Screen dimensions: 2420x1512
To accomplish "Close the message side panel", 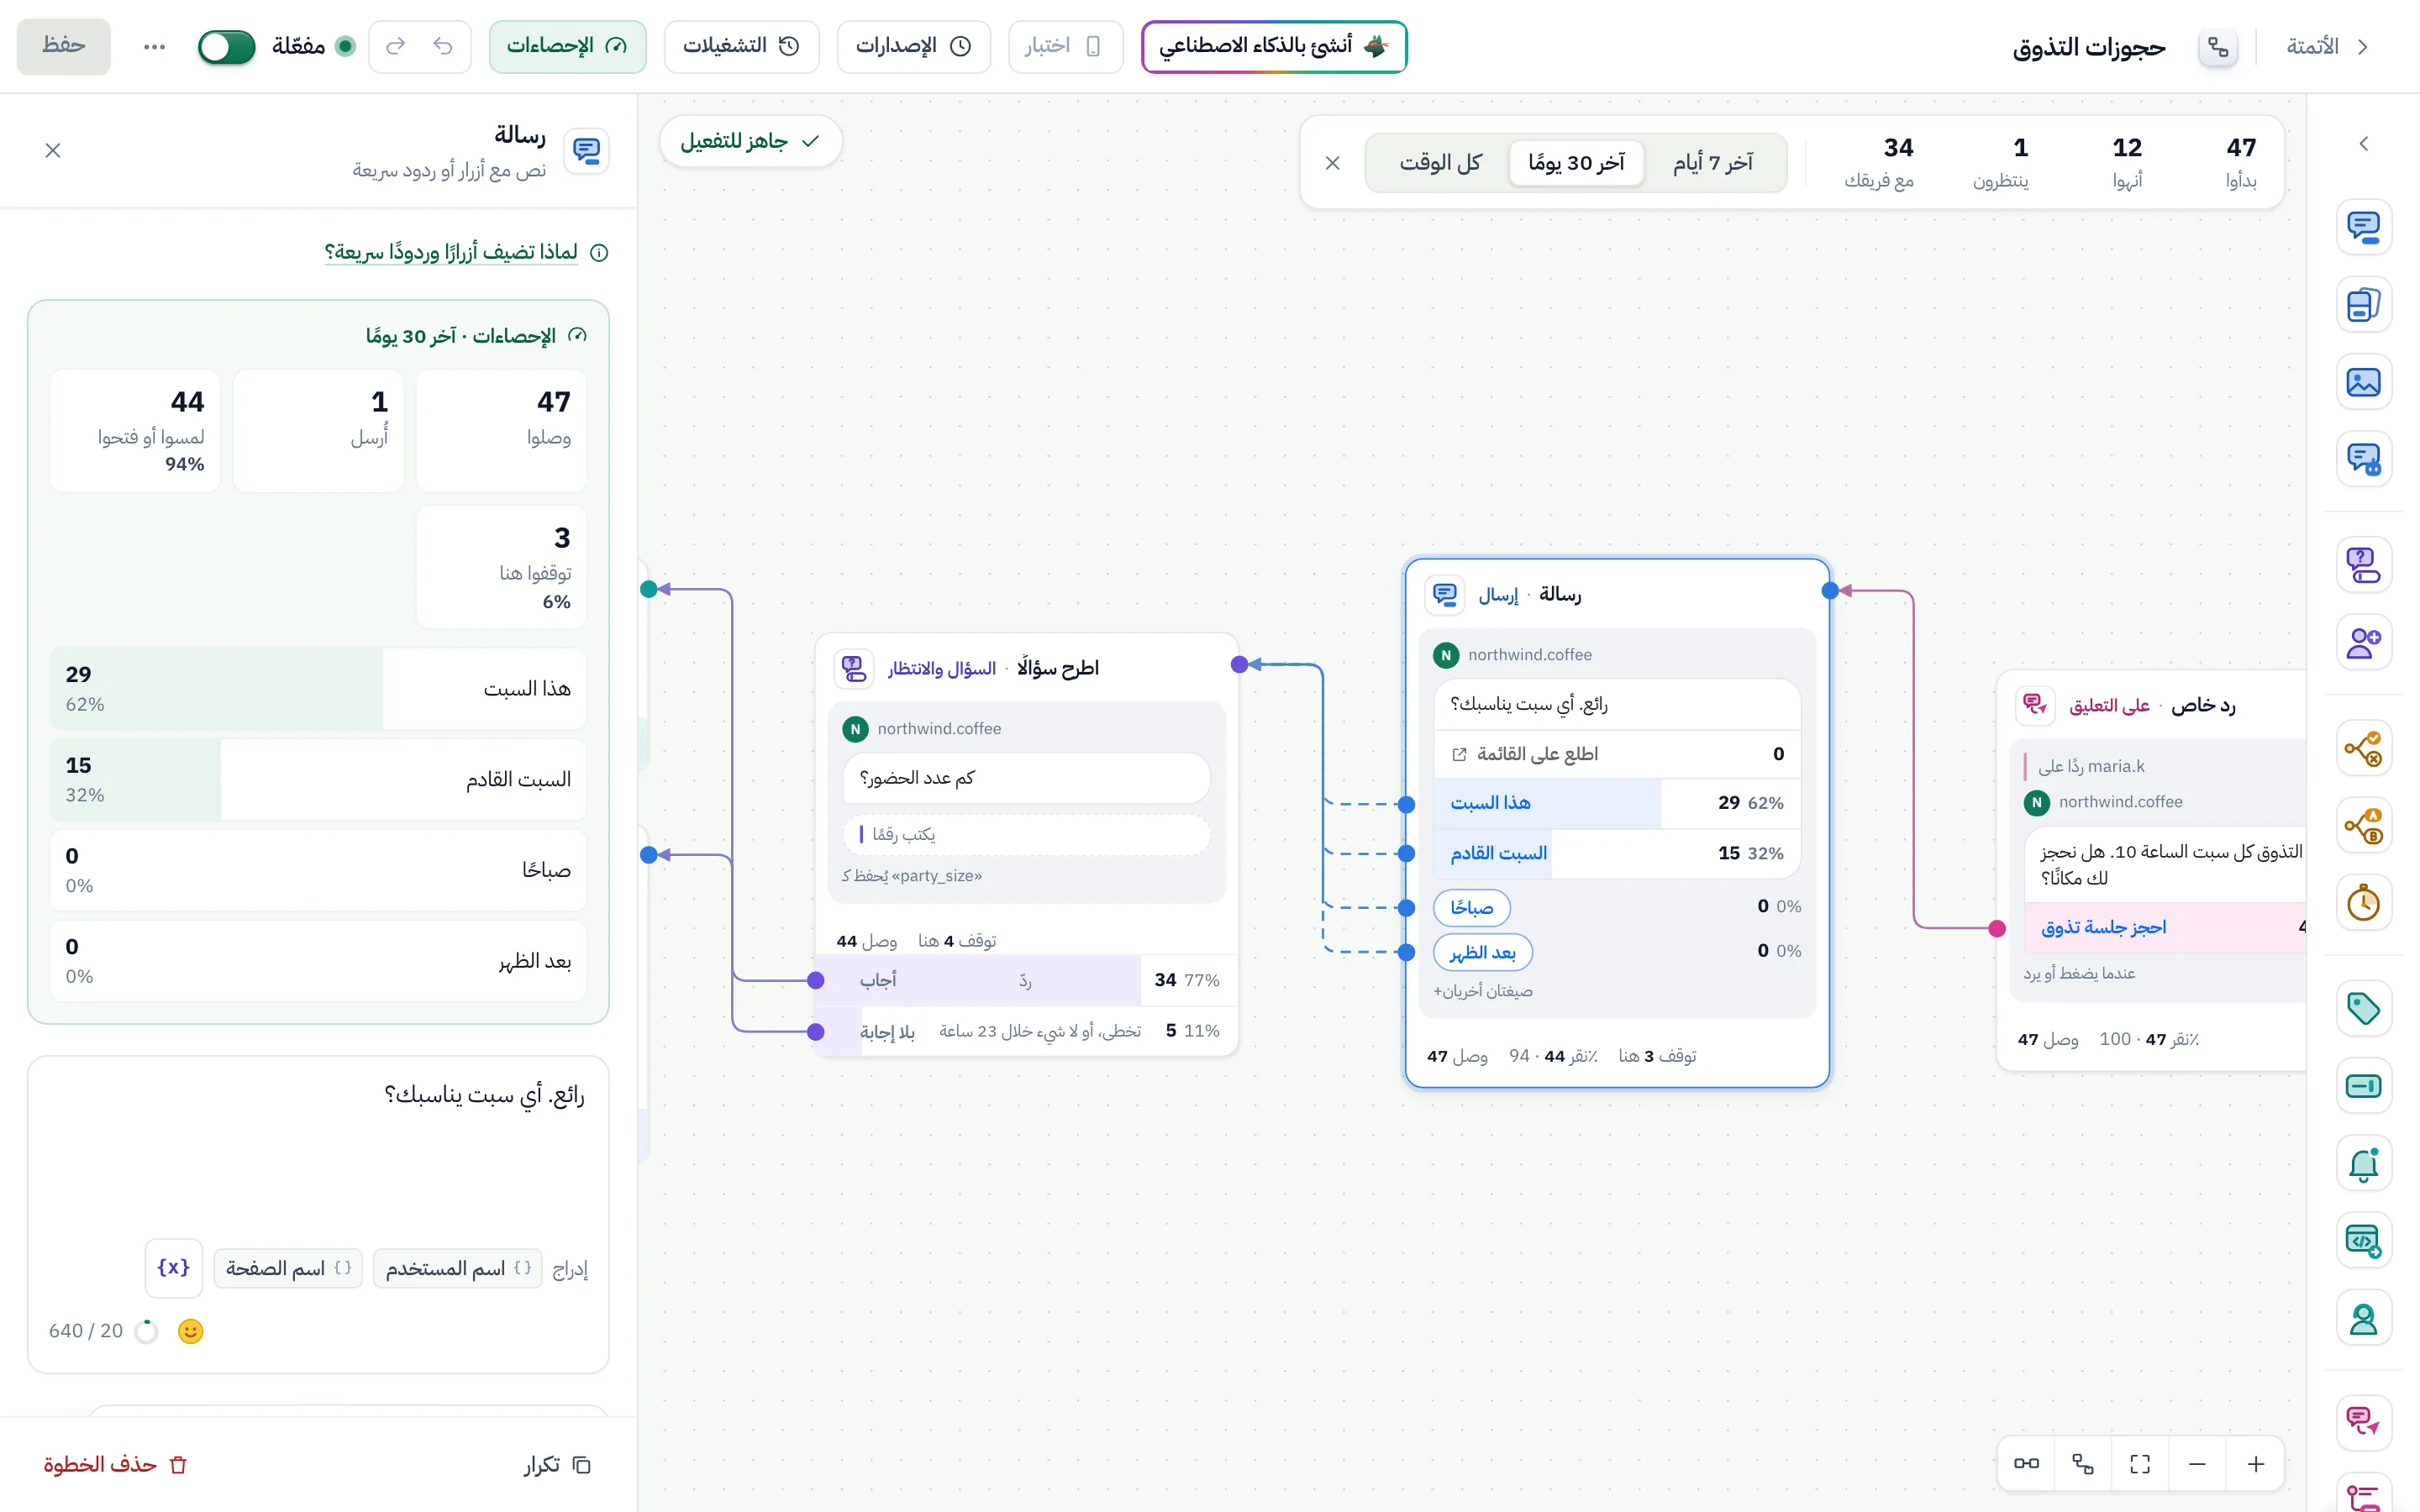I will [x=53, y=150].
